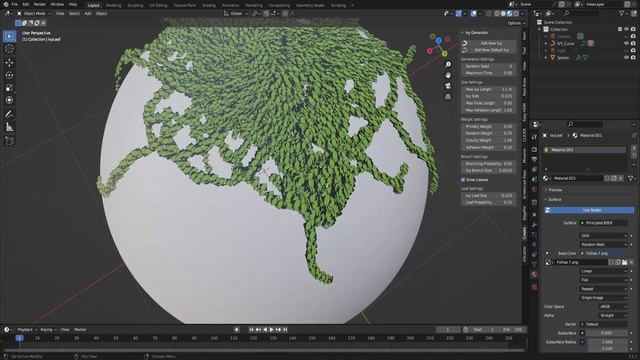Click Principled BSDF surface shader field

pyautogui.click(x=604, y=223)
